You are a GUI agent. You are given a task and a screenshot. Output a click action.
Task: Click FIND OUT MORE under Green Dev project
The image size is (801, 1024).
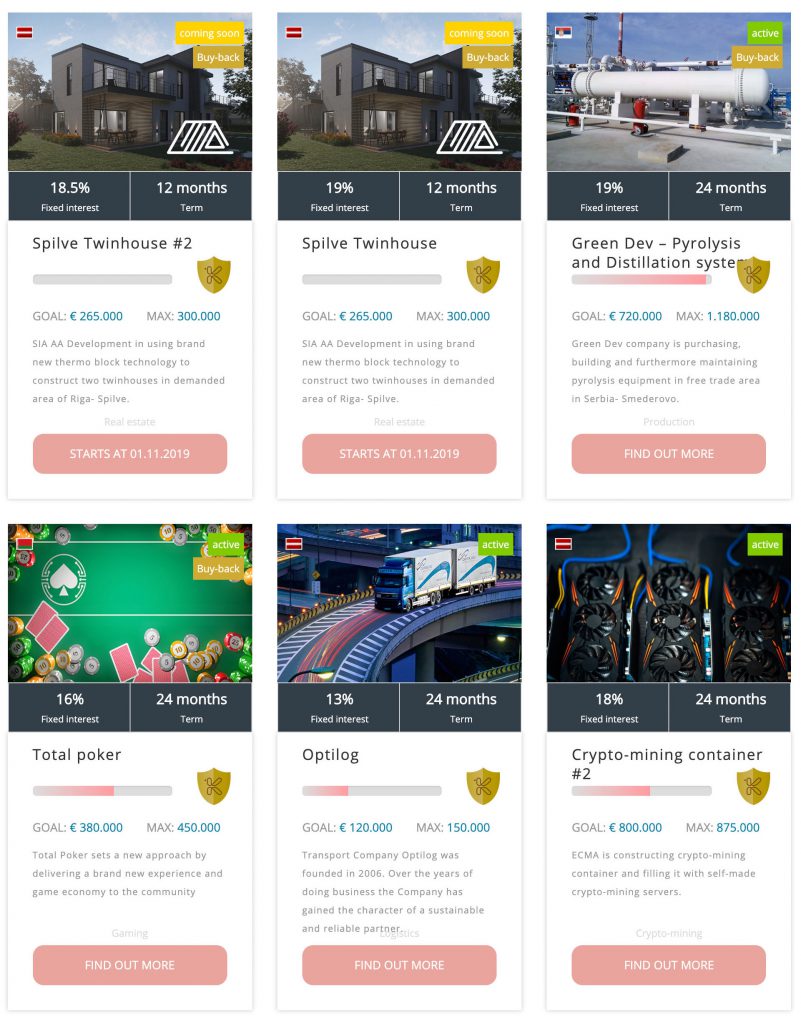(668, 454)
